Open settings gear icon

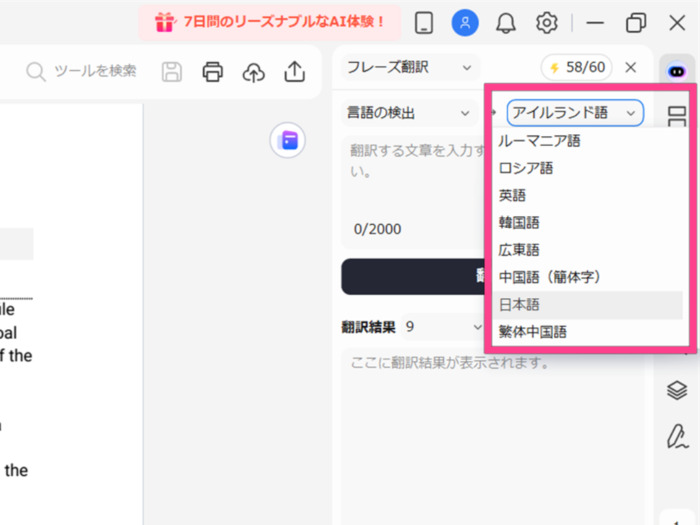coord(546,22)
